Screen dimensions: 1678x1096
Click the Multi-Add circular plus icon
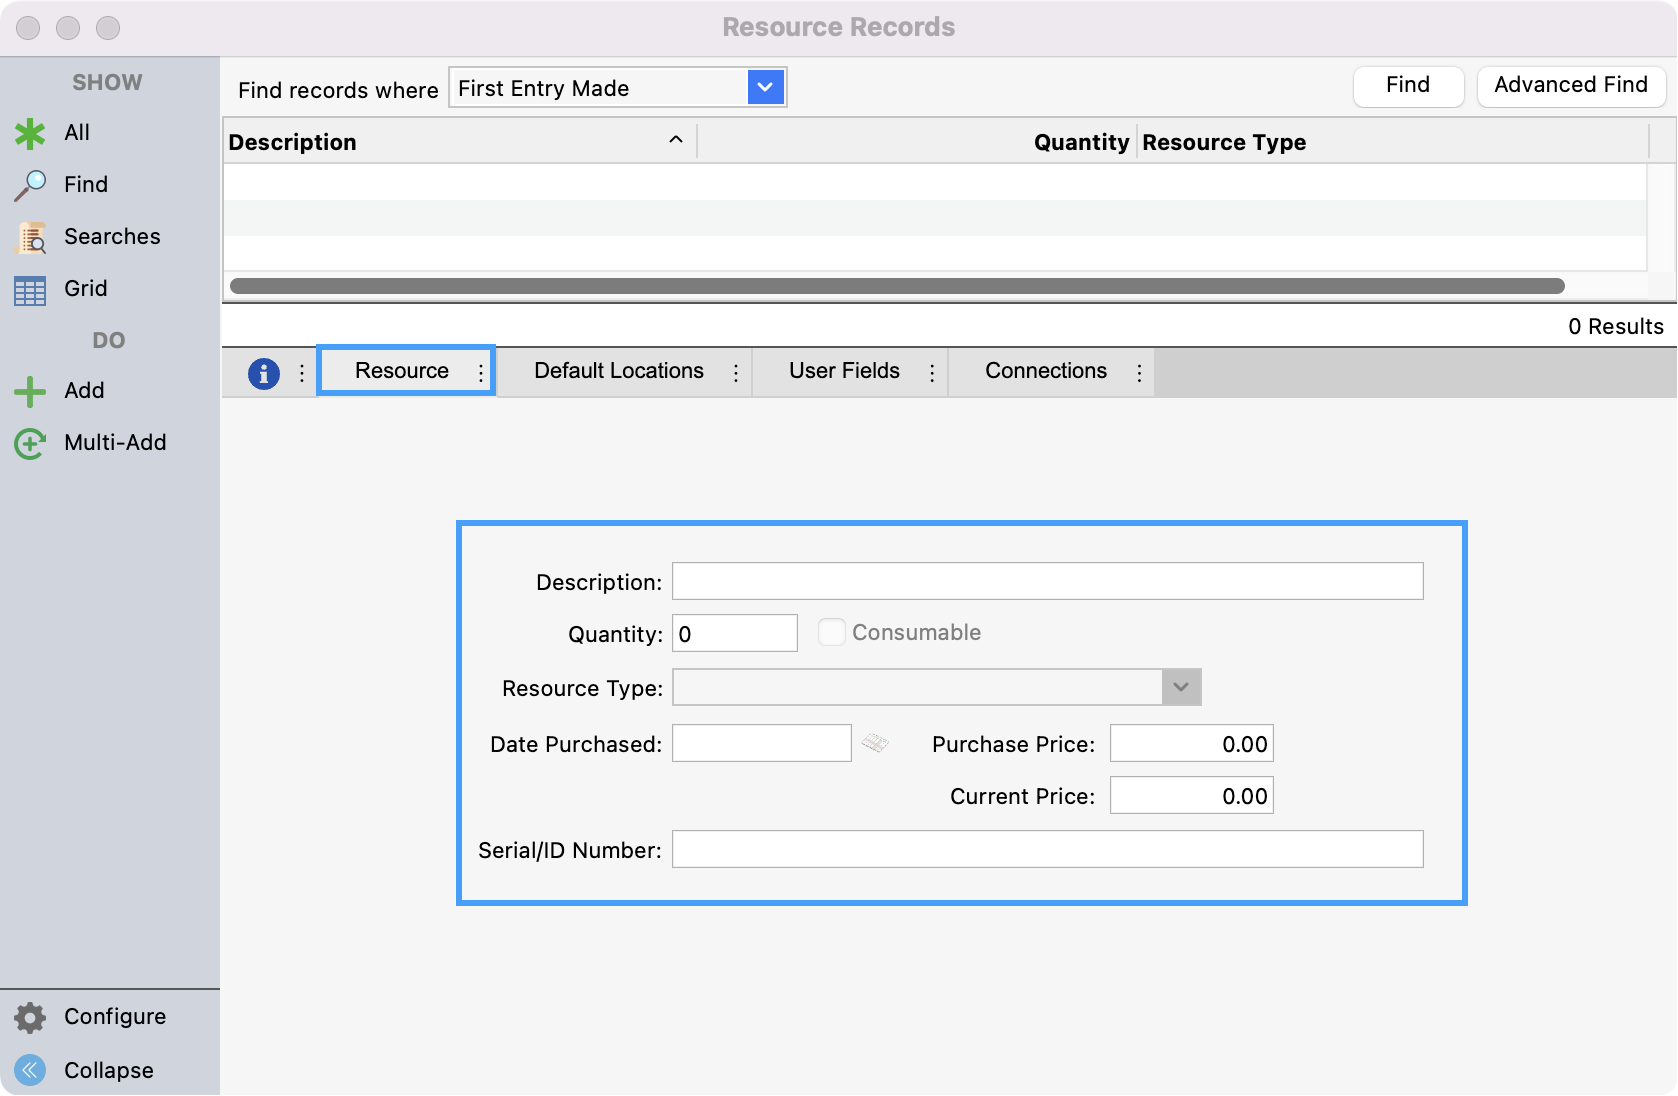click(x=30, y=444)
